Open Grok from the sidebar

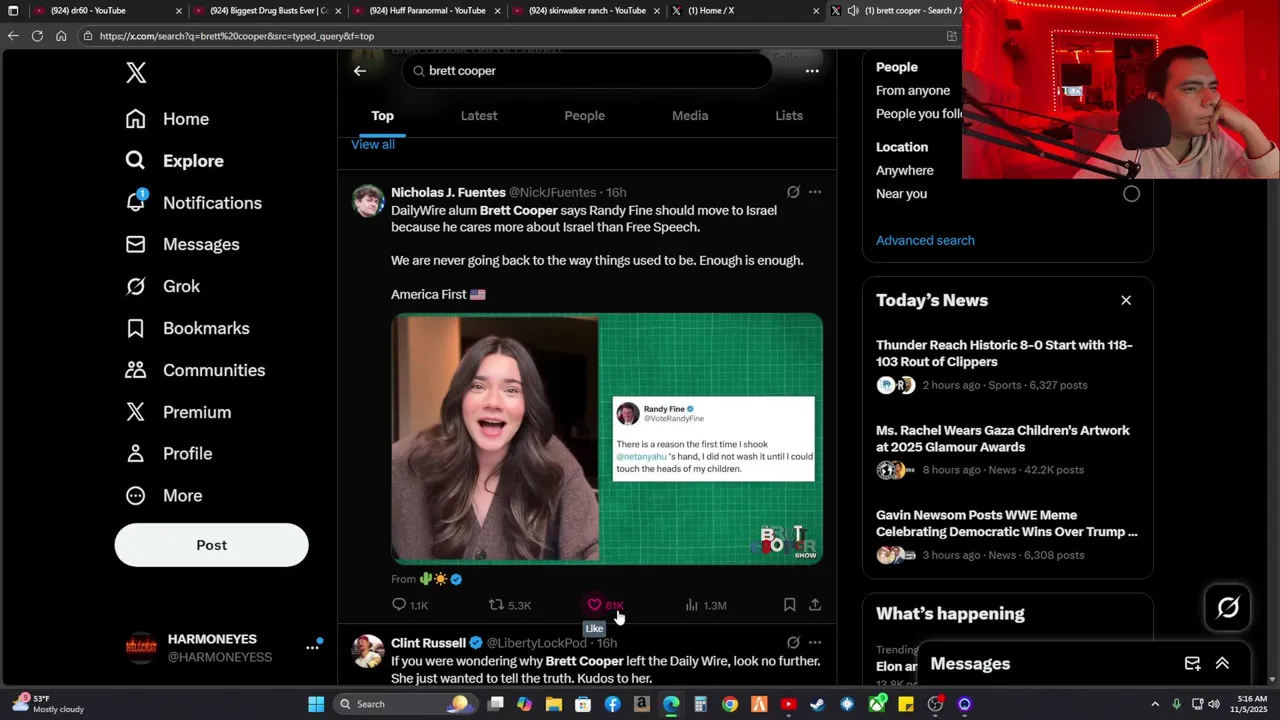click(162, 287)
